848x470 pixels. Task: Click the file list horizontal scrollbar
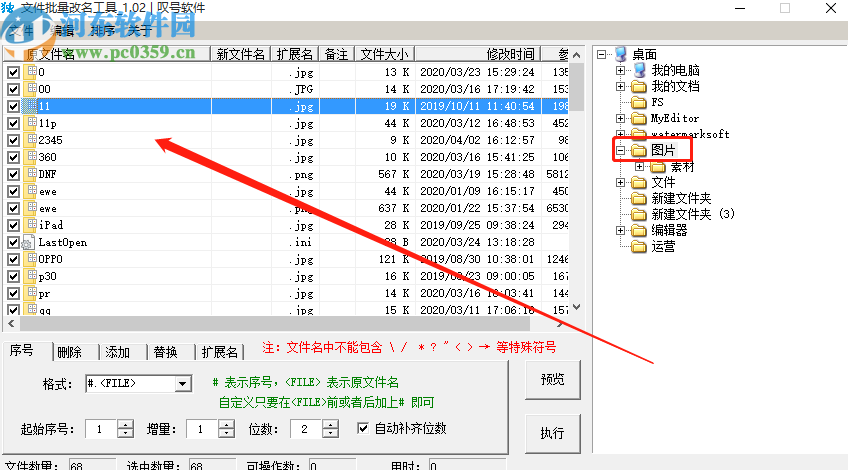(275, 324)
